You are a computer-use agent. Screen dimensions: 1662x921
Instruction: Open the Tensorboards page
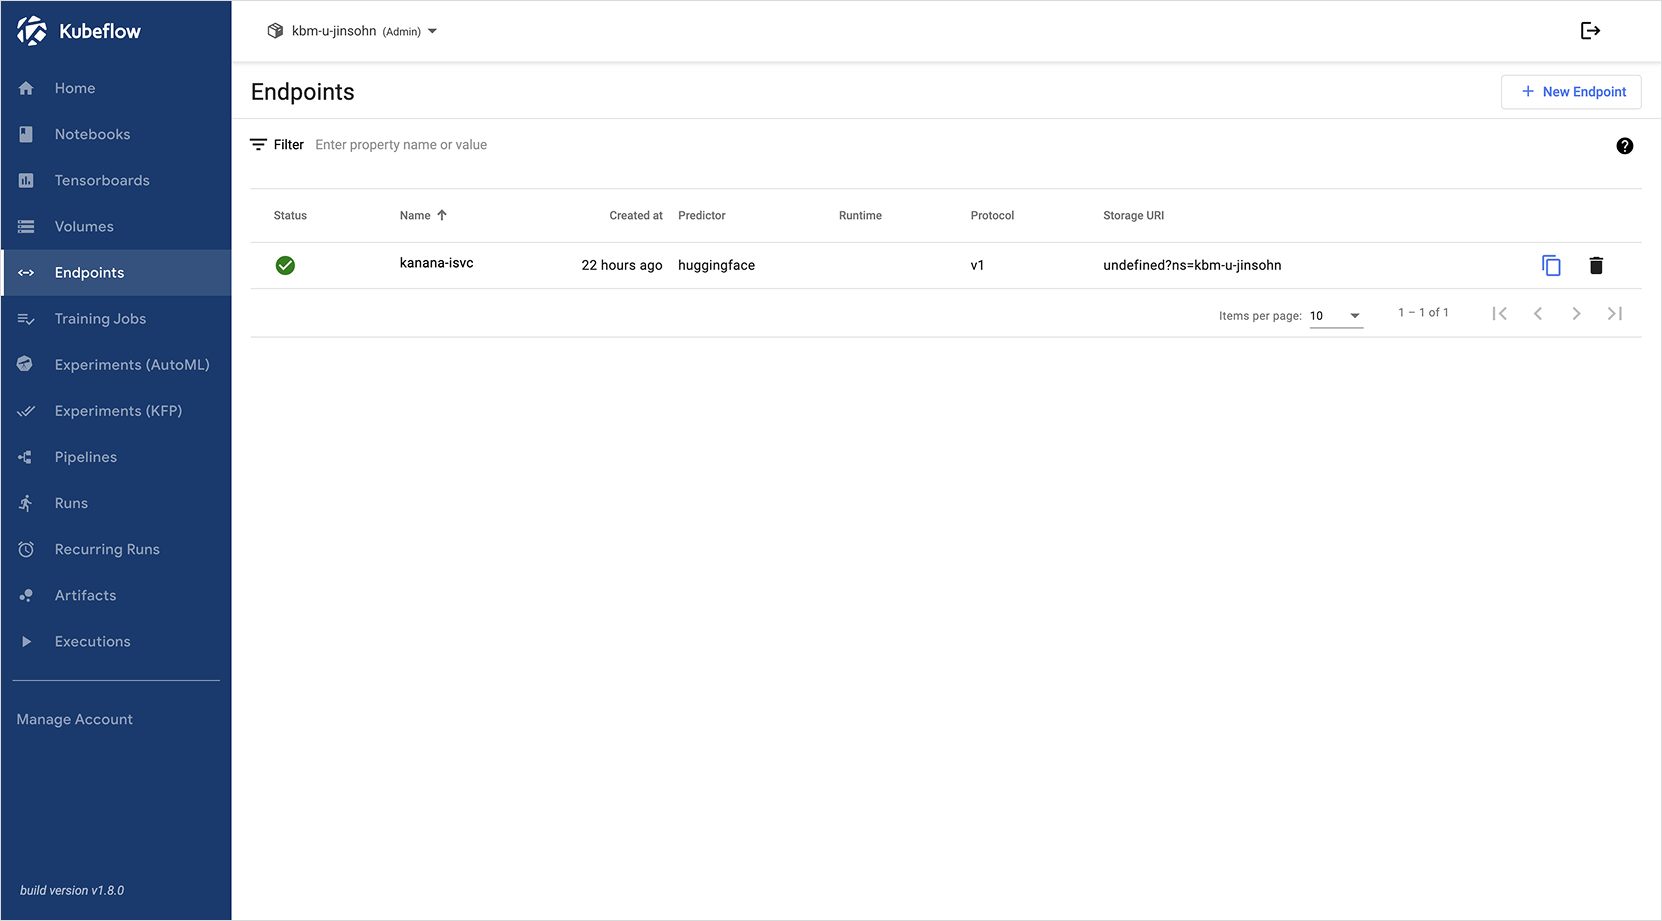(116, 180)
